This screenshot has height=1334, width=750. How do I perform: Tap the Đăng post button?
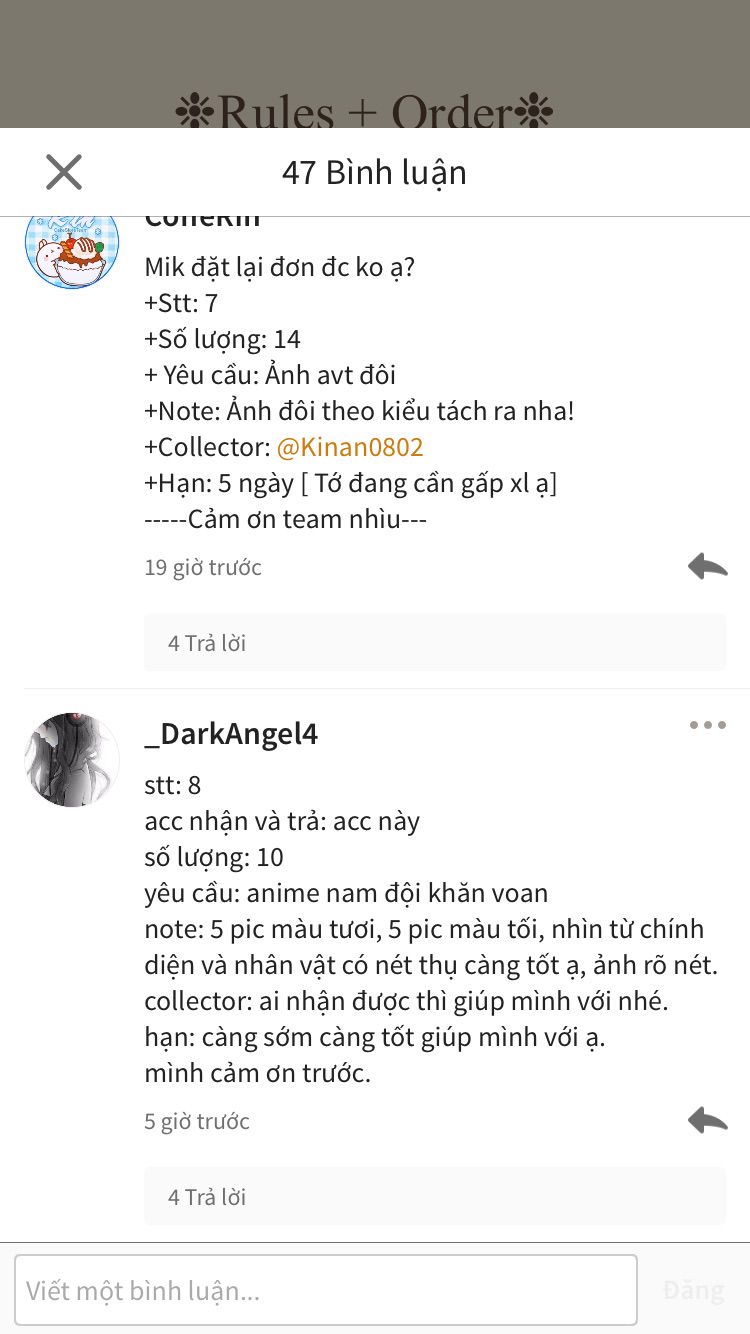pos(693,1290)
